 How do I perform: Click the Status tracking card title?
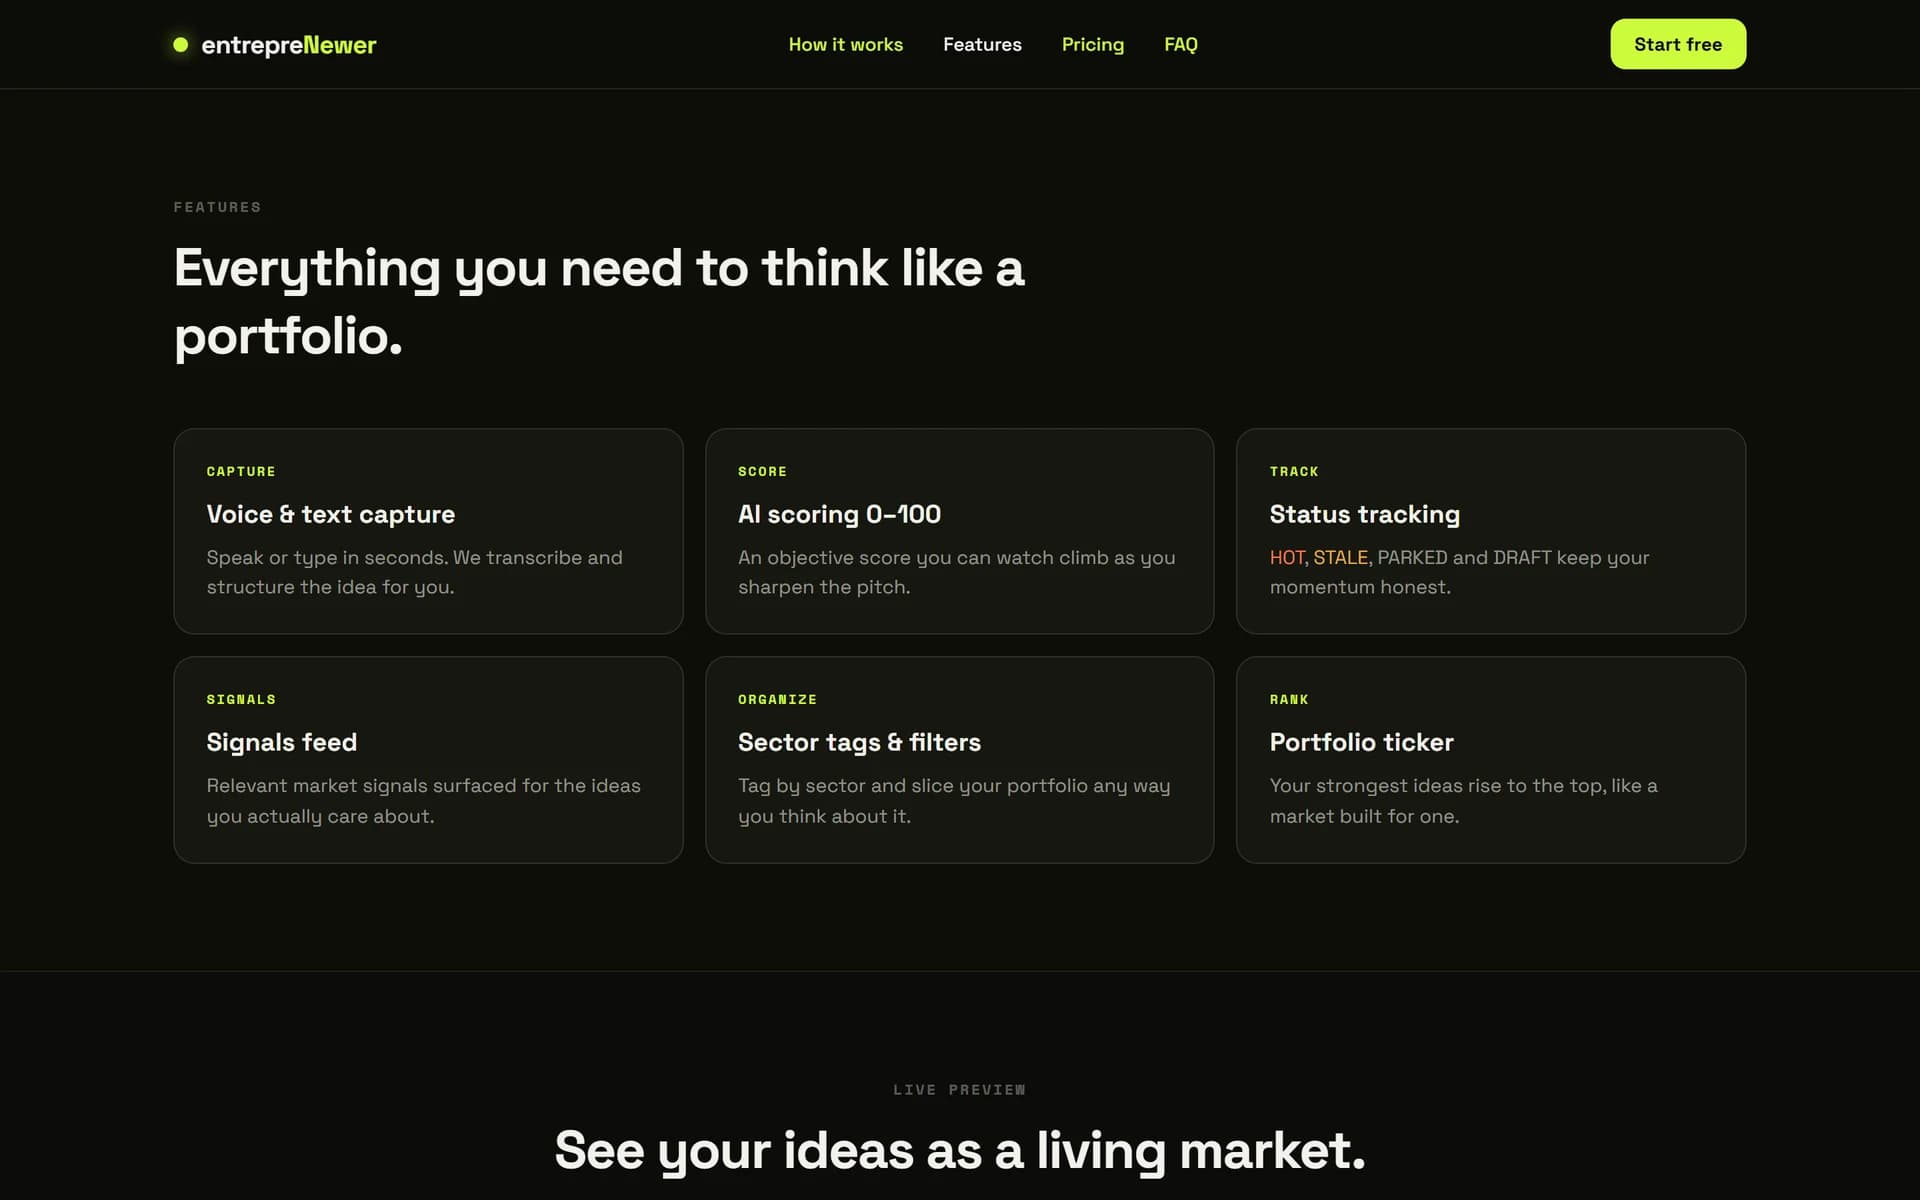(x=1364, y=514)
